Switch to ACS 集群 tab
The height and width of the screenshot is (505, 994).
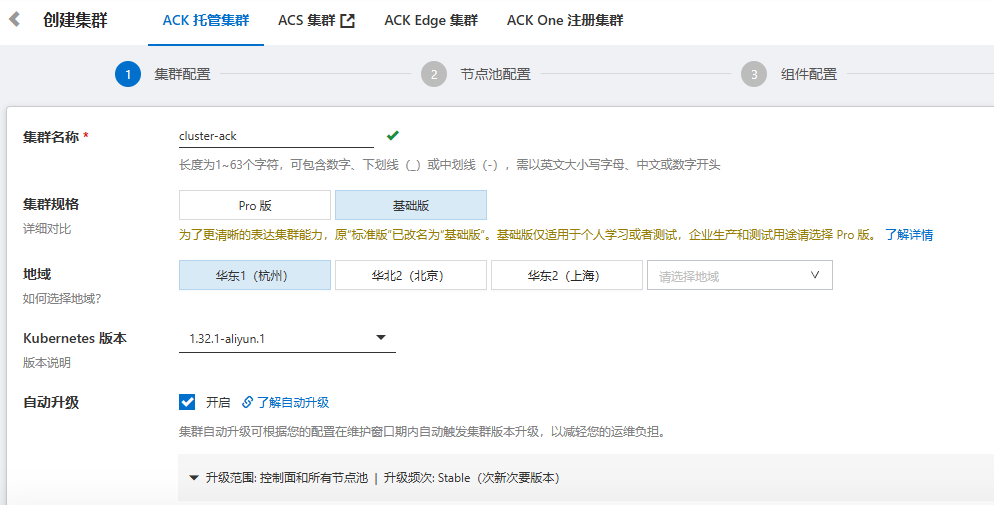tap(306, 20)
